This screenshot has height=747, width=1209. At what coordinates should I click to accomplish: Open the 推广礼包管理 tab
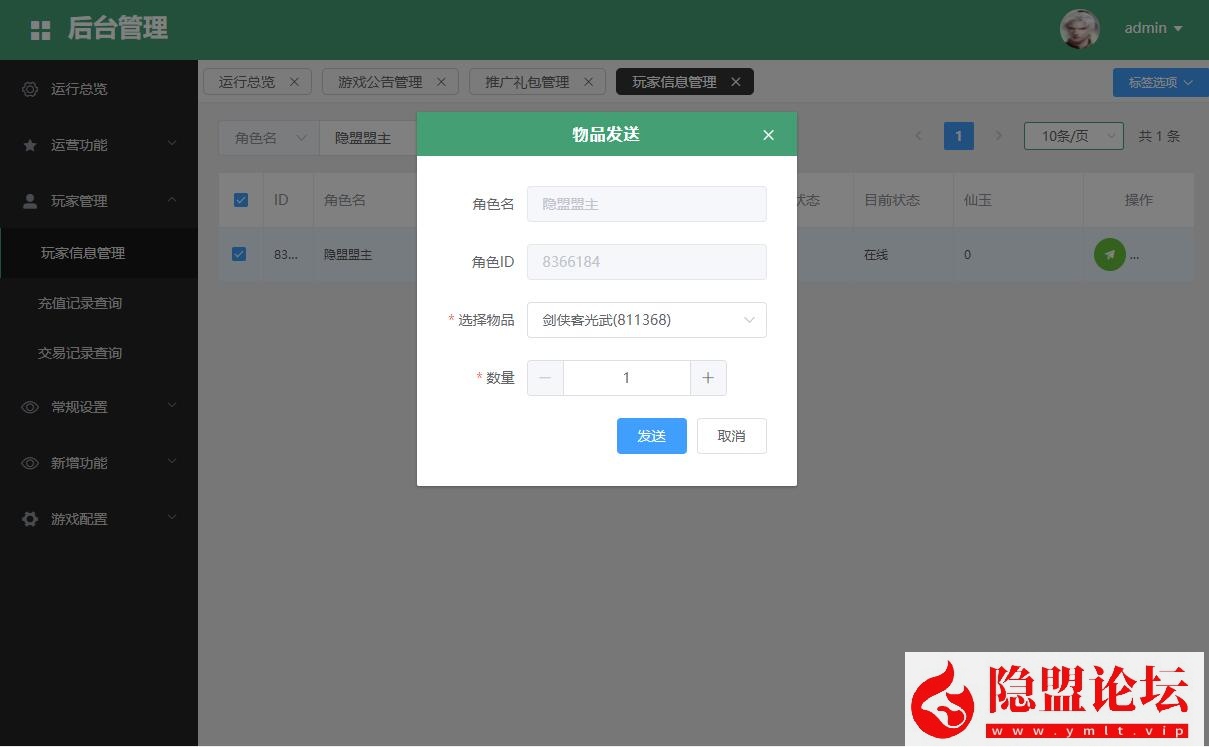pos(527,81)
